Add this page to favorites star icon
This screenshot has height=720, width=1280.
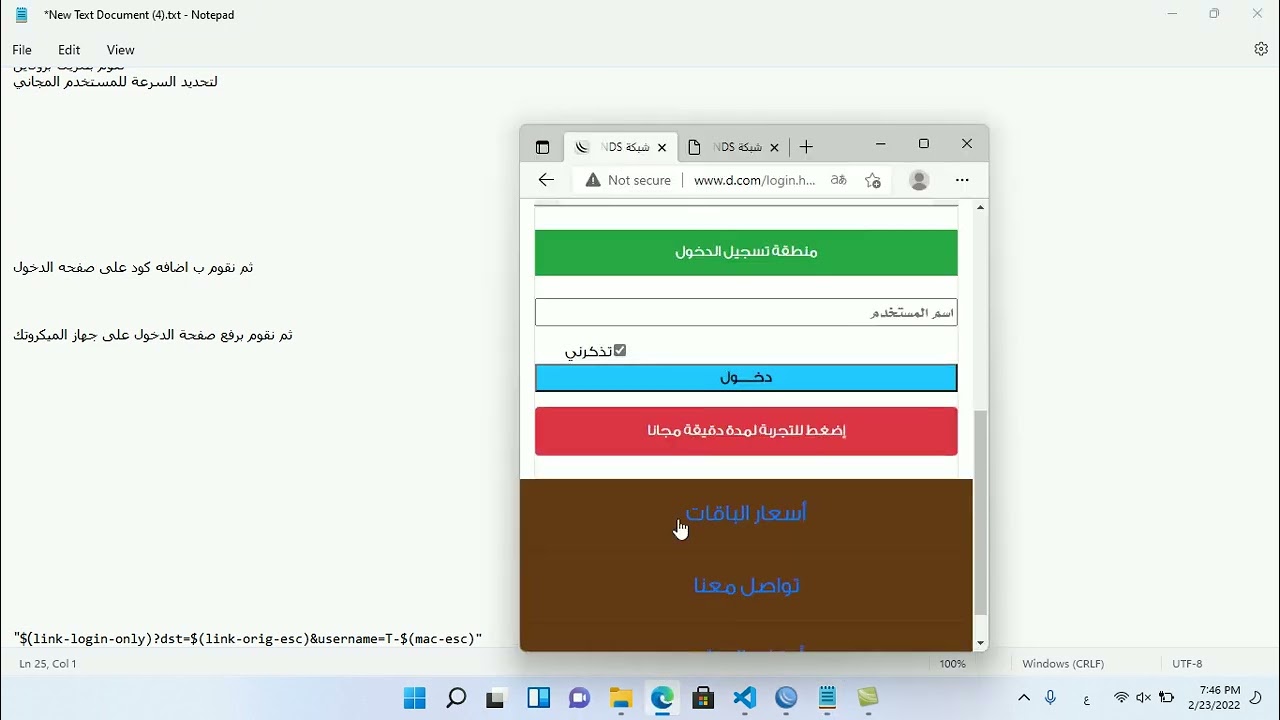click(x=873, y=180)
